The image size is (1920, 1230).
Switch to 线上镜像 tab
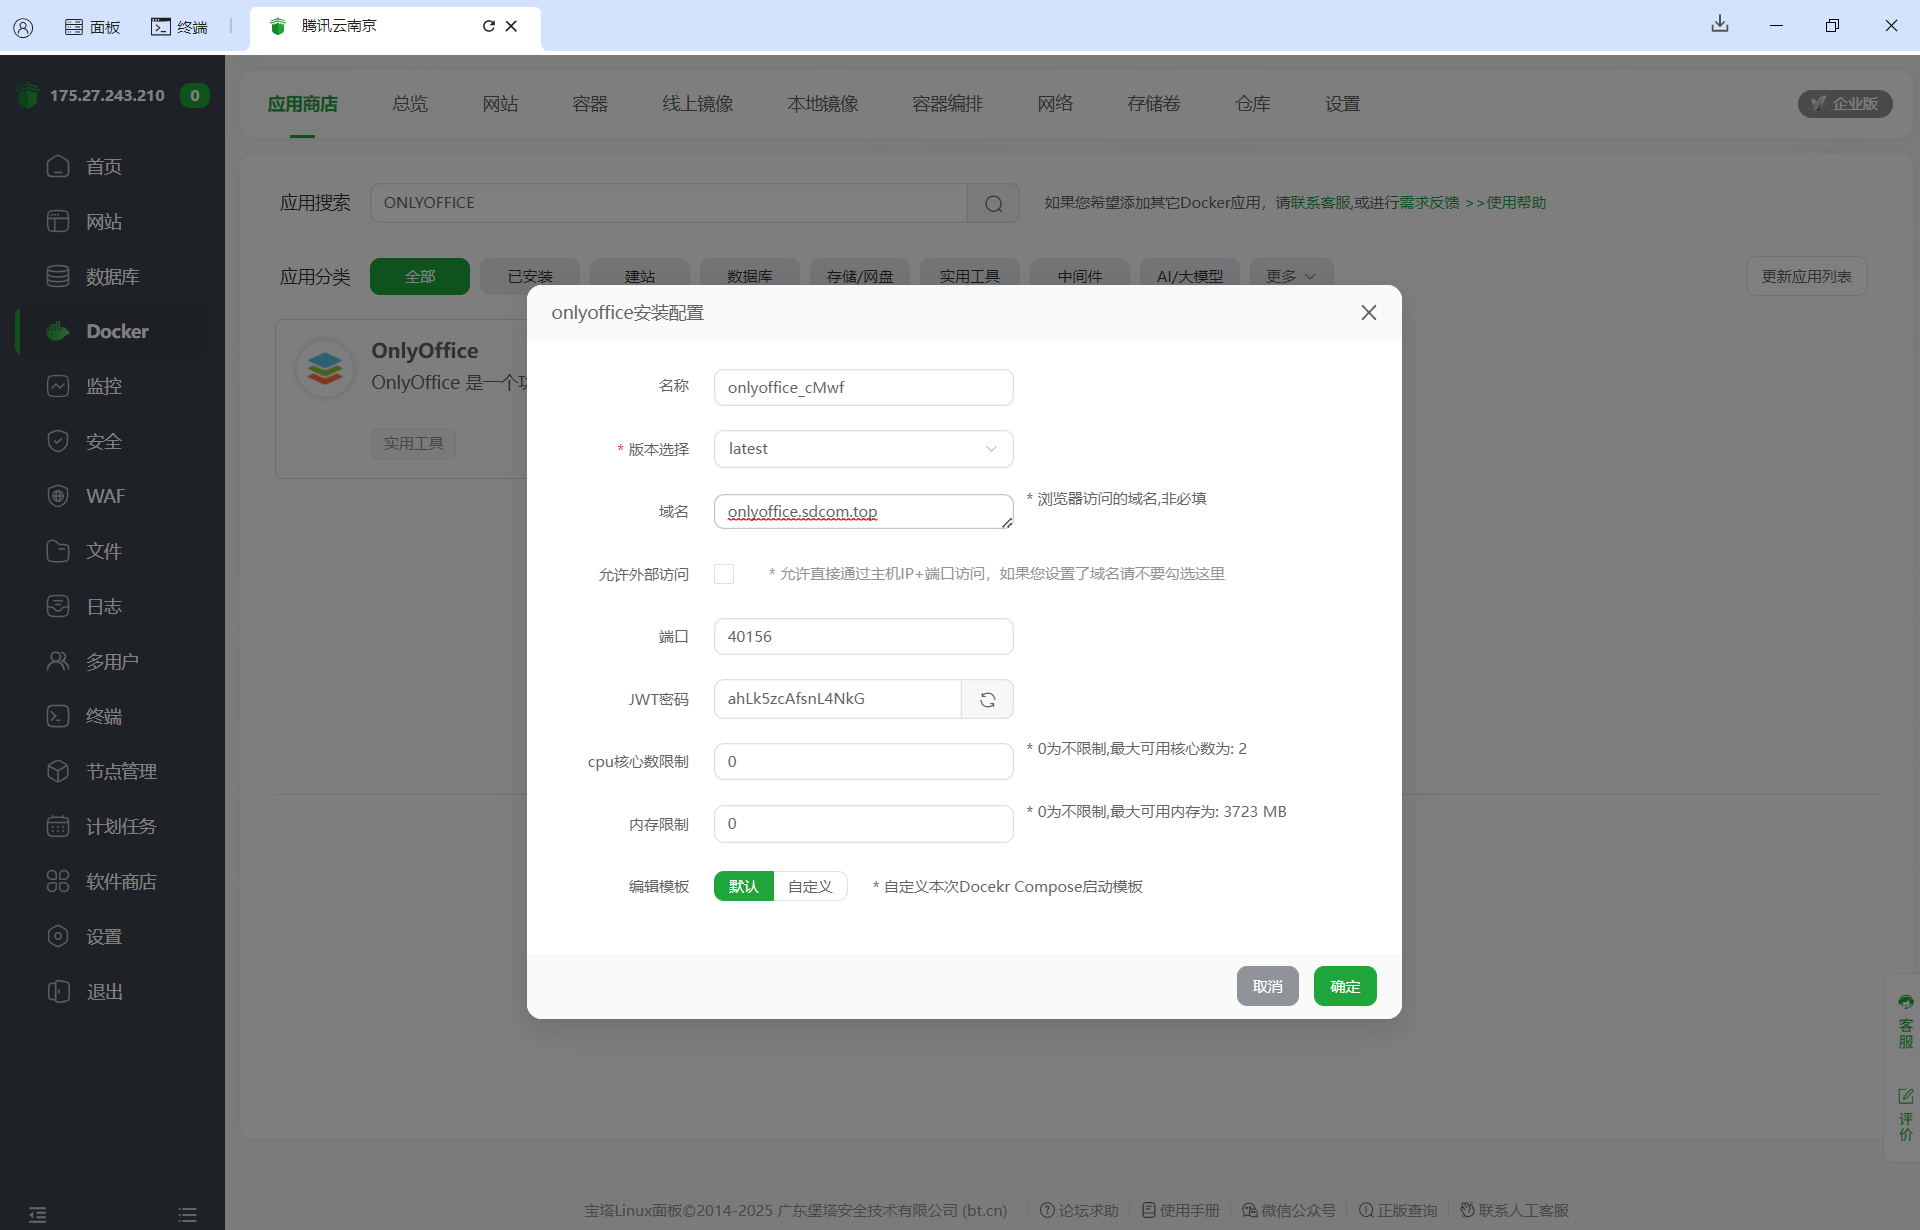pos(697,104)
